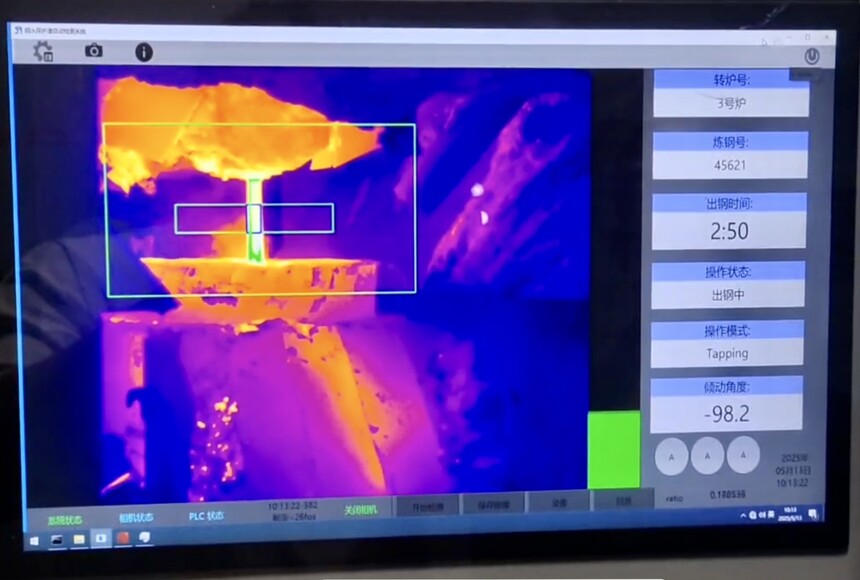Click the first gray button right of 关闭相机
The image size is (860, 580).
coord(427,506)
